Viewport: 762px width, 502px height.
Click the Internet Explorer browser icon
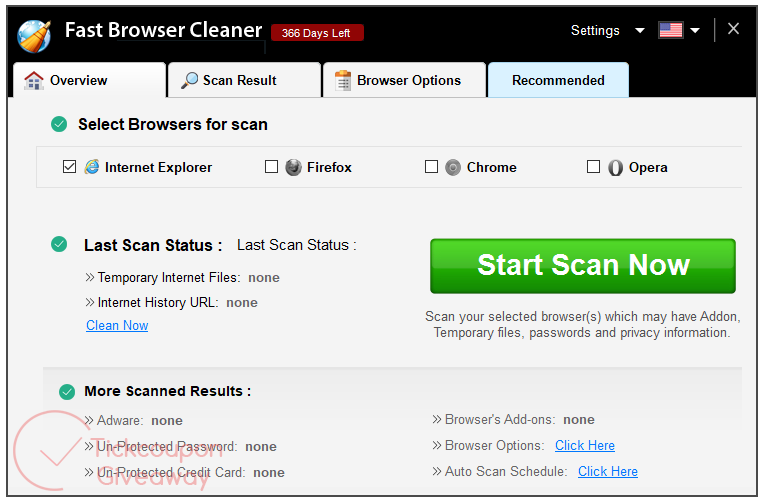[92, 167]
